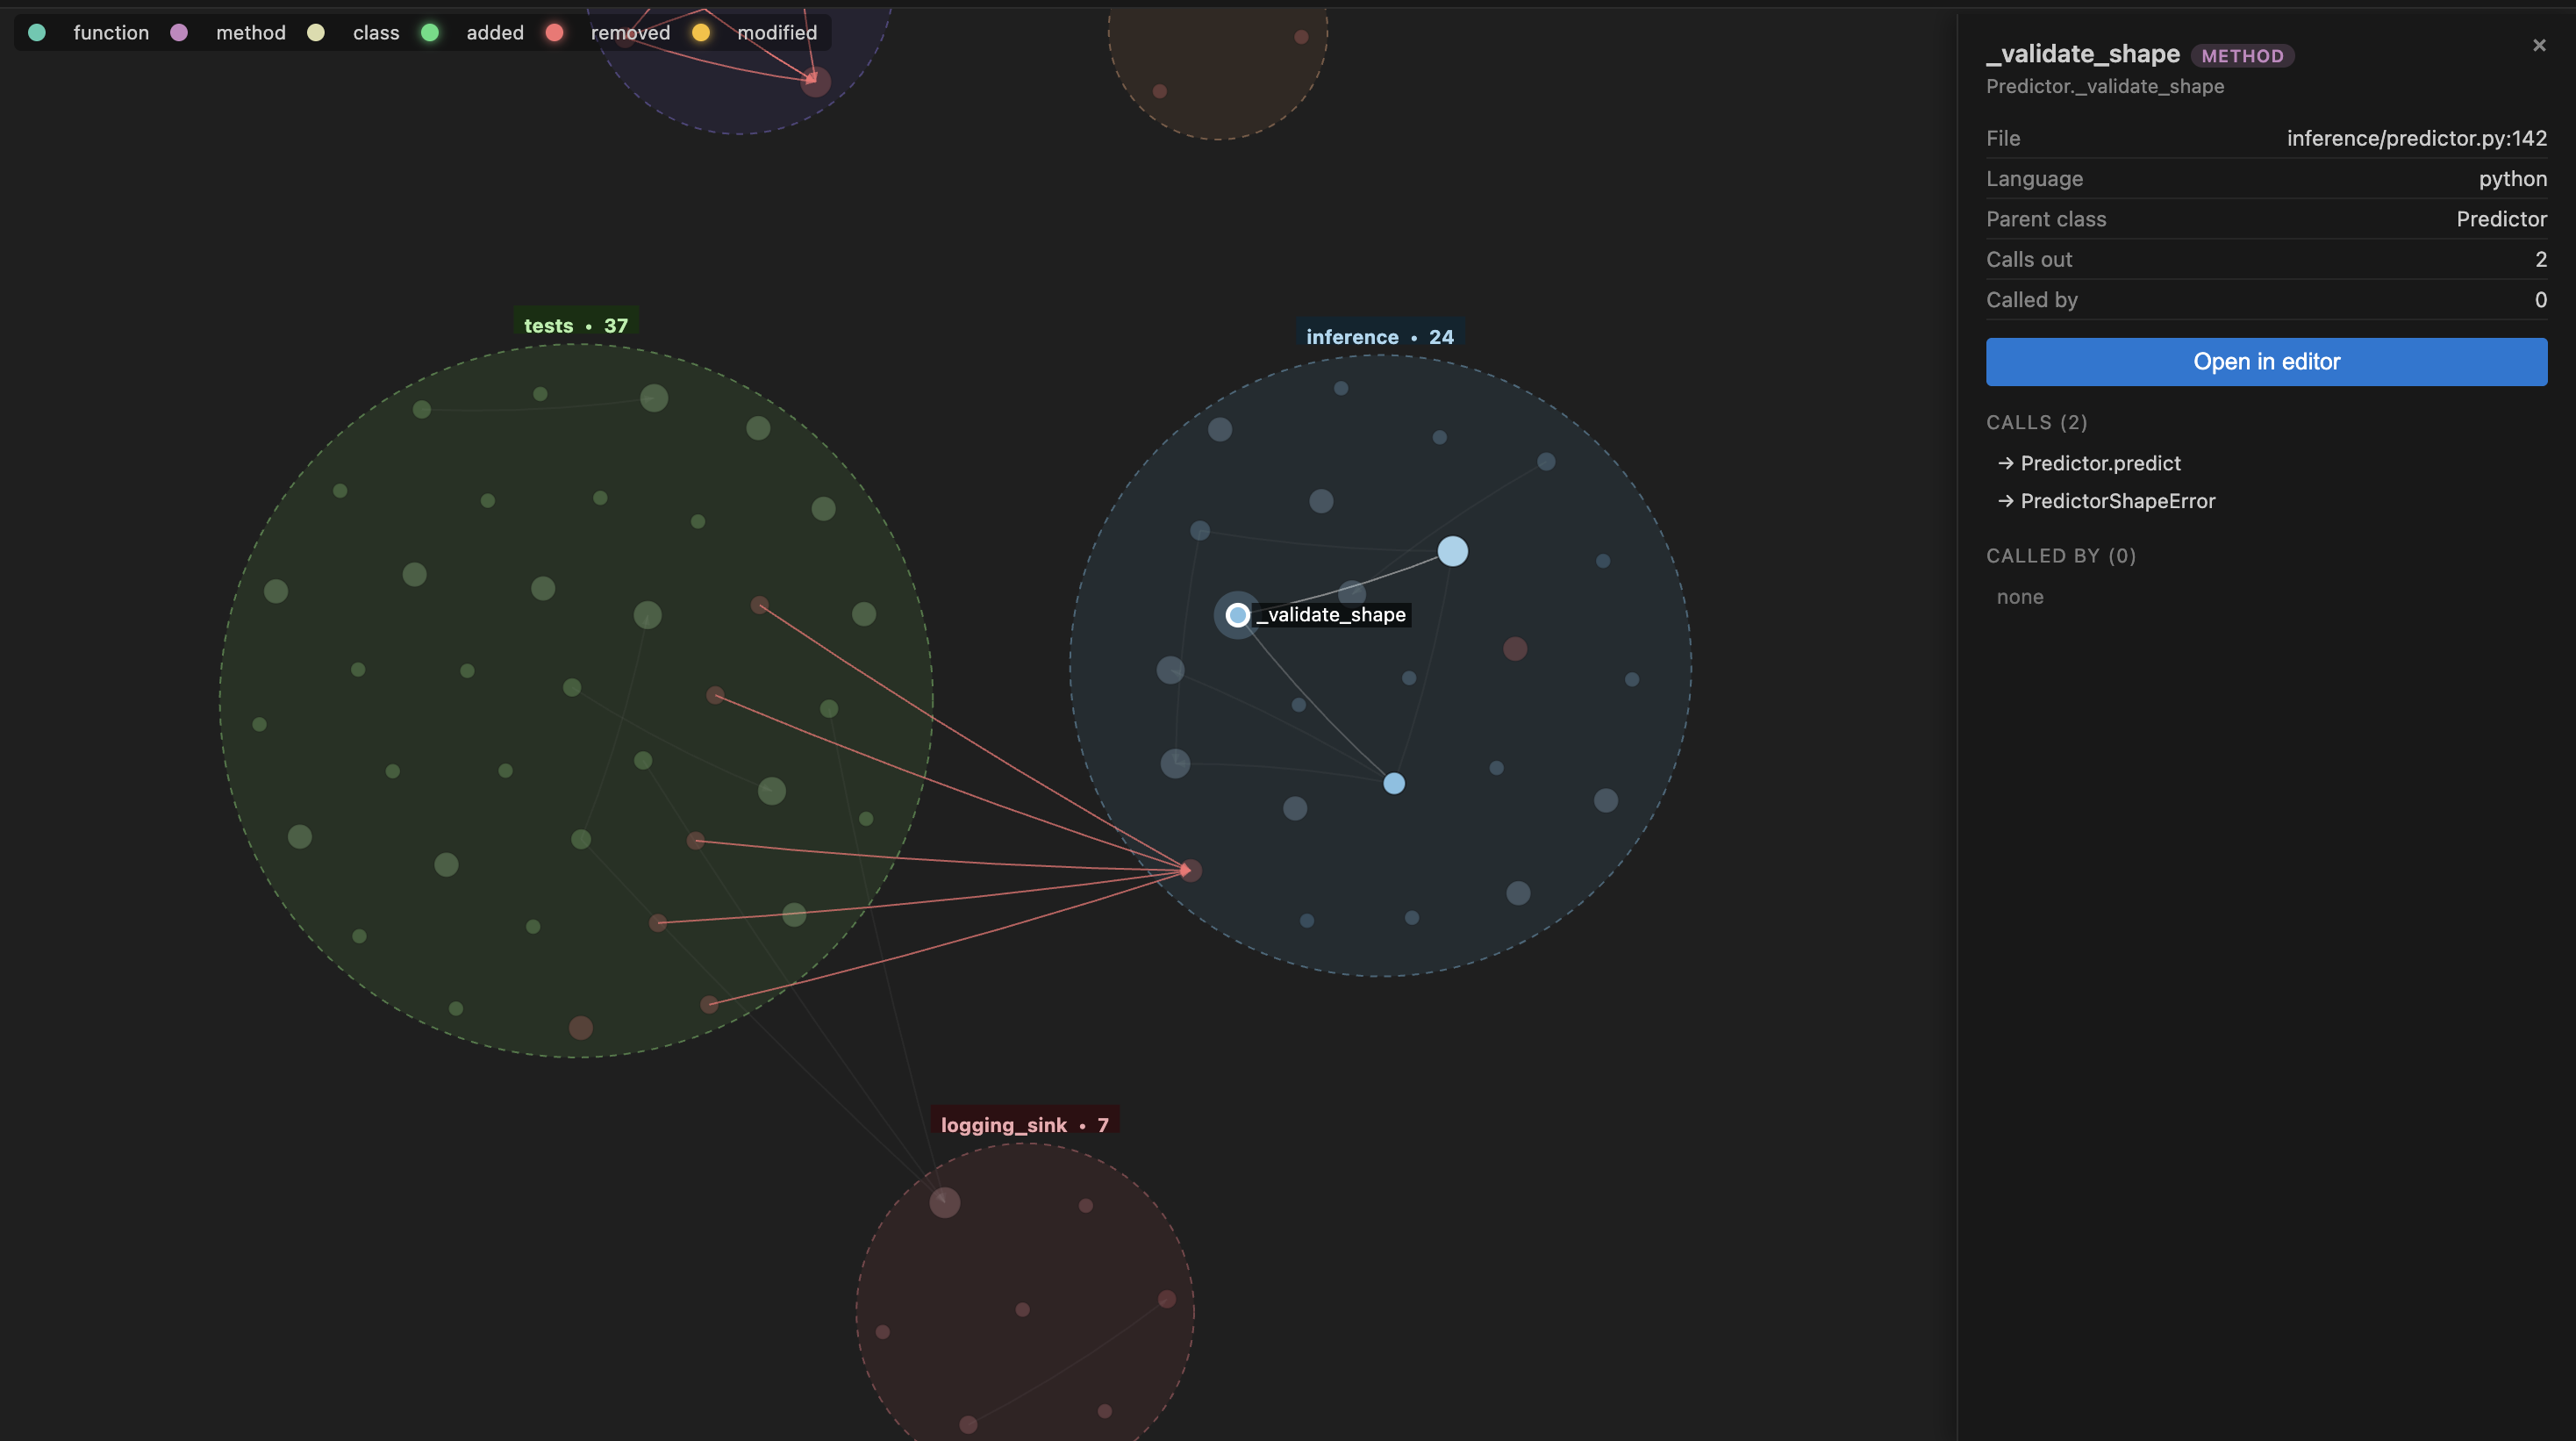Click the logging_sink cluster label

[1023, 1125]
